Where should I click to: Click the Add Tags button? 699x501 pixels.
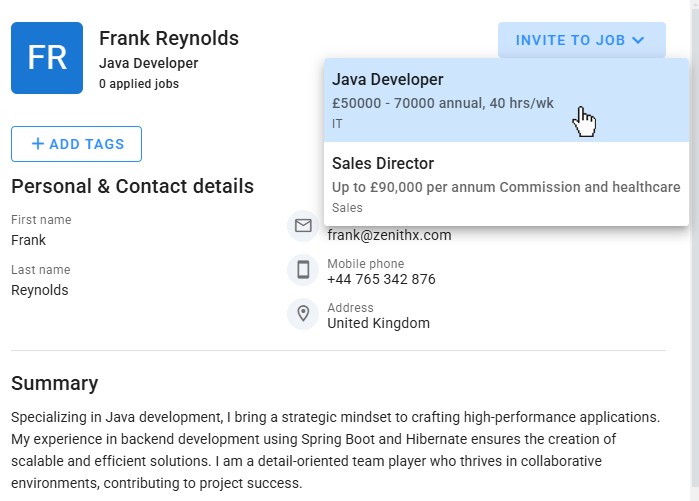coord(76,144)
